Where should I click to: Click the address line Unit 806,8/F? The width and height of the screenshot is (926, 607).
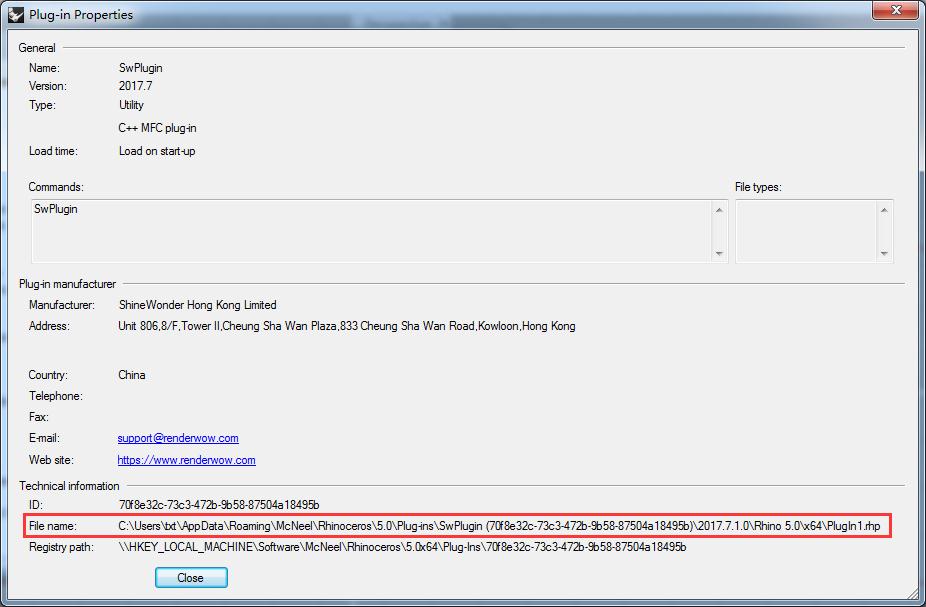347,326
